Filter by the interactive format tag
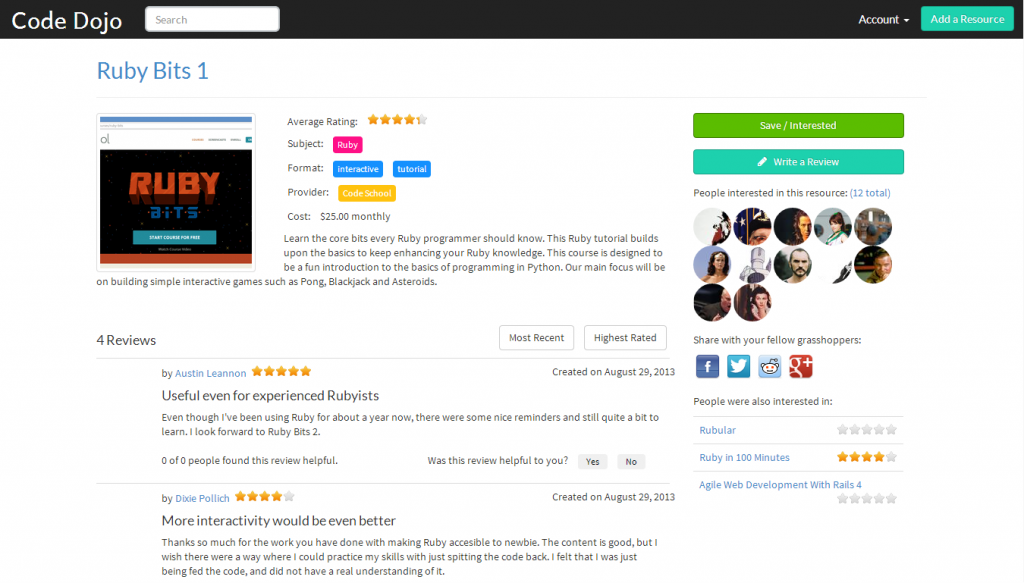The image size is (1024, 583). tap(358, 169)
